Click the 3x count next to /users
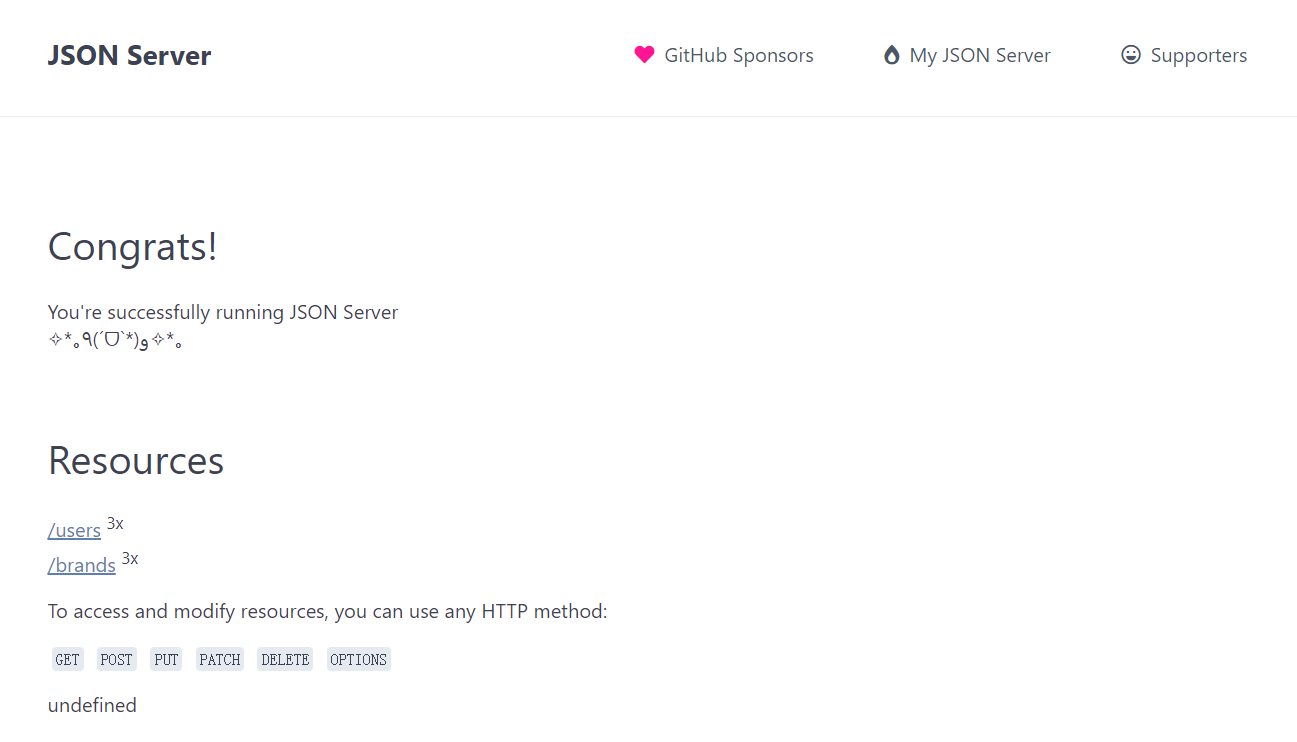This screenshot has height=742, width=1297. click(x=115, y=523)
